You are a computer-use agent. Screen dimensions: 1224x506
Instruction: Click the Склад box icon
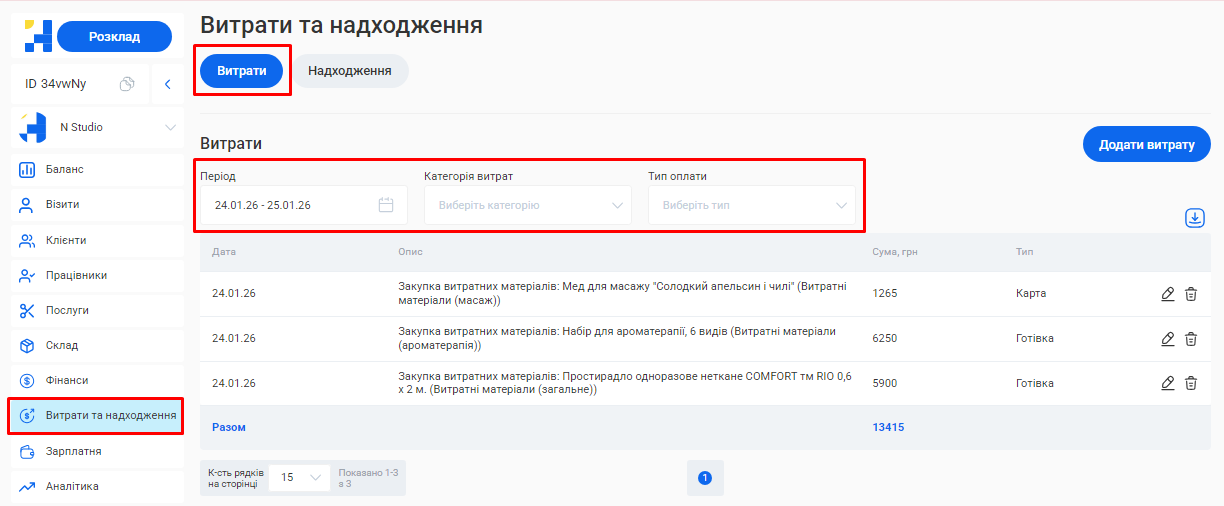click(x=28, y=345)
